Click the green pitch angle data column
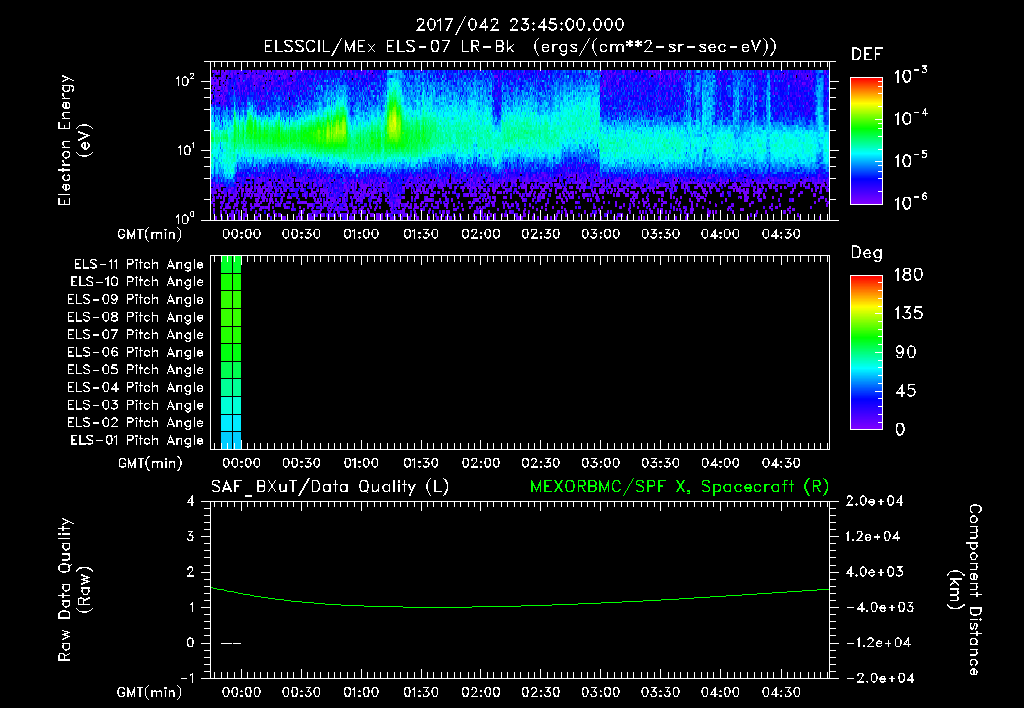 coord(231,352)
